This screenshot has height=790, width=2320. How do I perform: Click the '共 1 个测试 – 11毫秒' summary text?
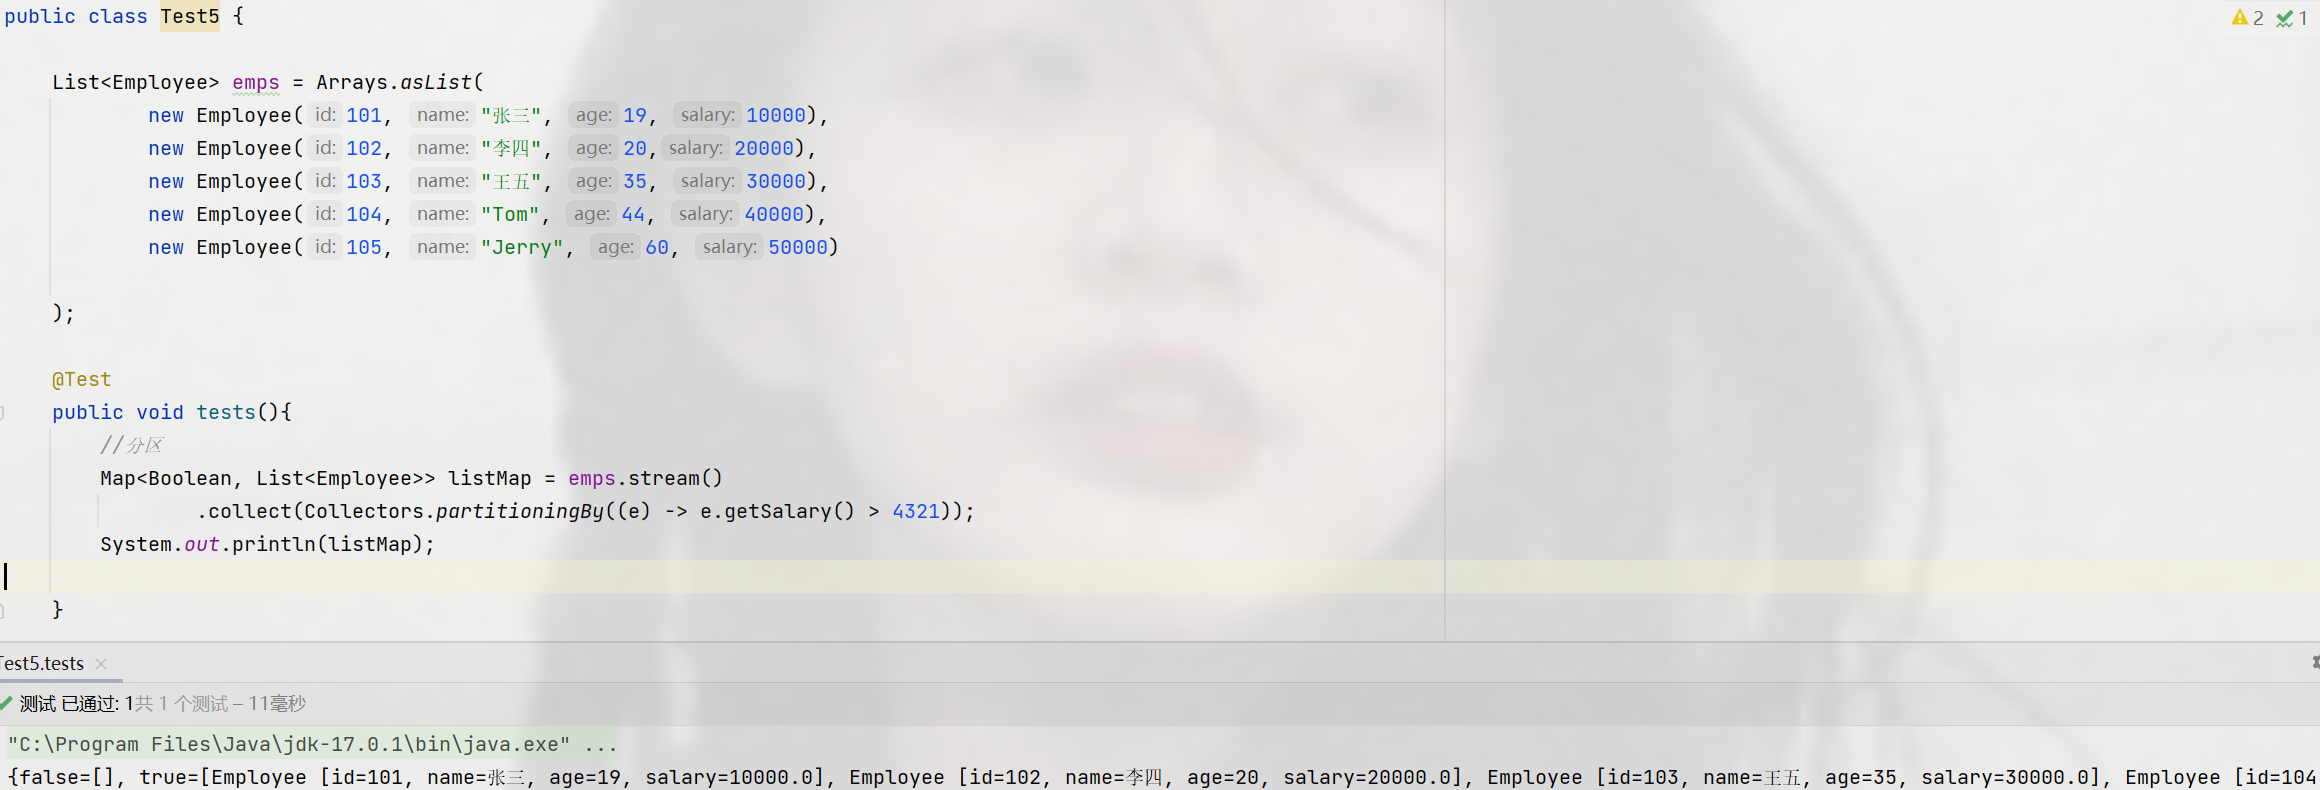(220, 704)
